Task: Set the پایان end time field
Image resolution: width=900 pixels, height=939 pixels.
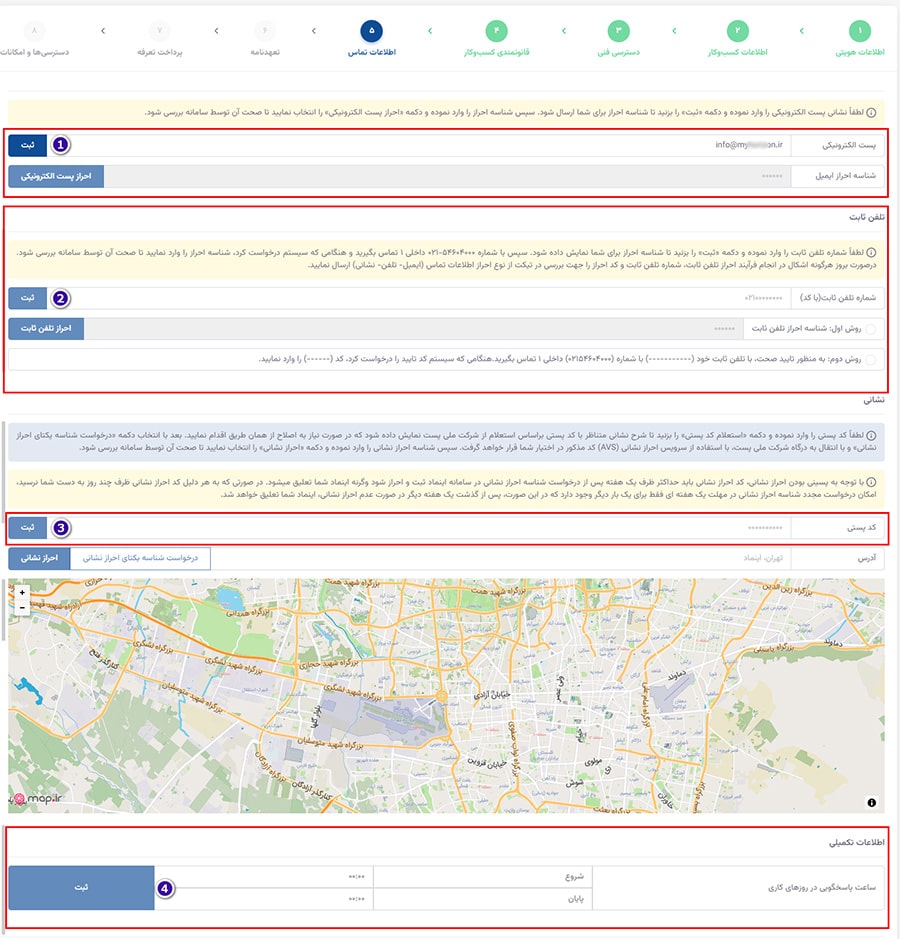Action: [x=263, y=899]
